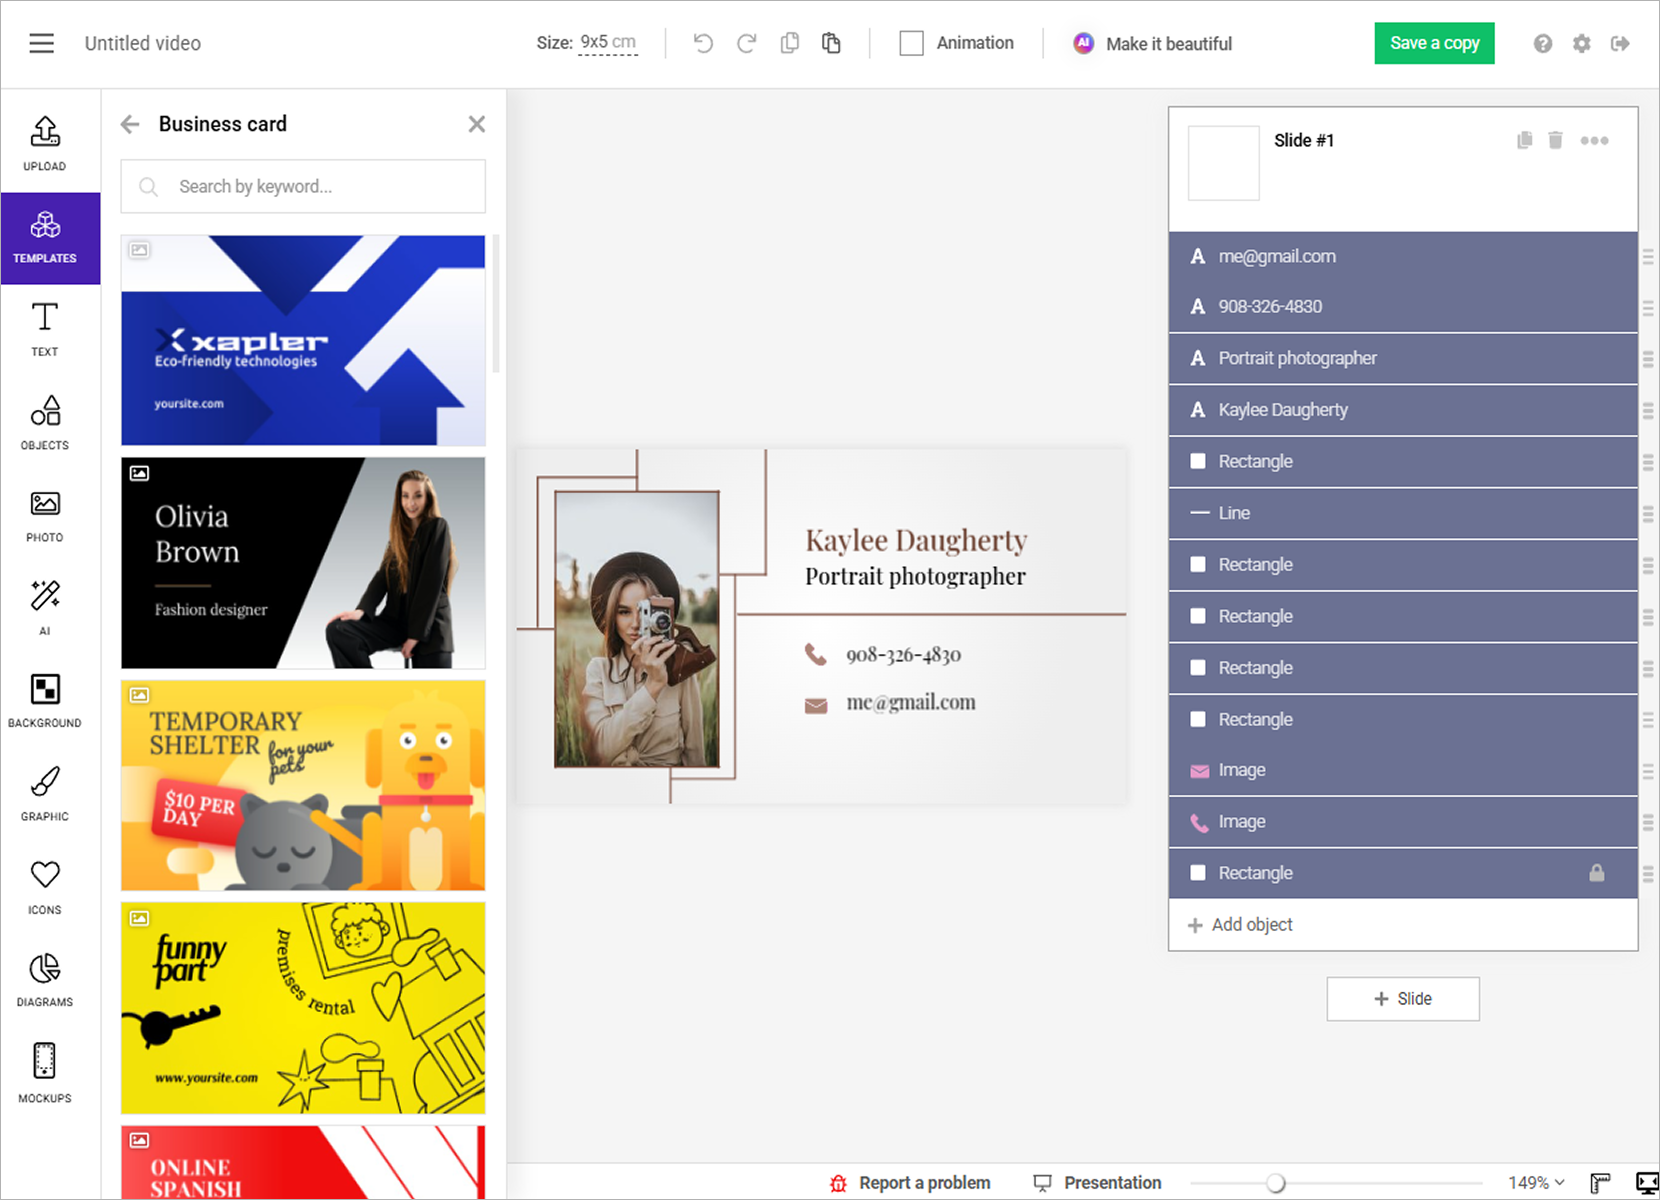Image resolution: width=1660 pixels, height=1200 pixels.
Task: Open the help question mark icon
Action: click(x=1543, y=43)
